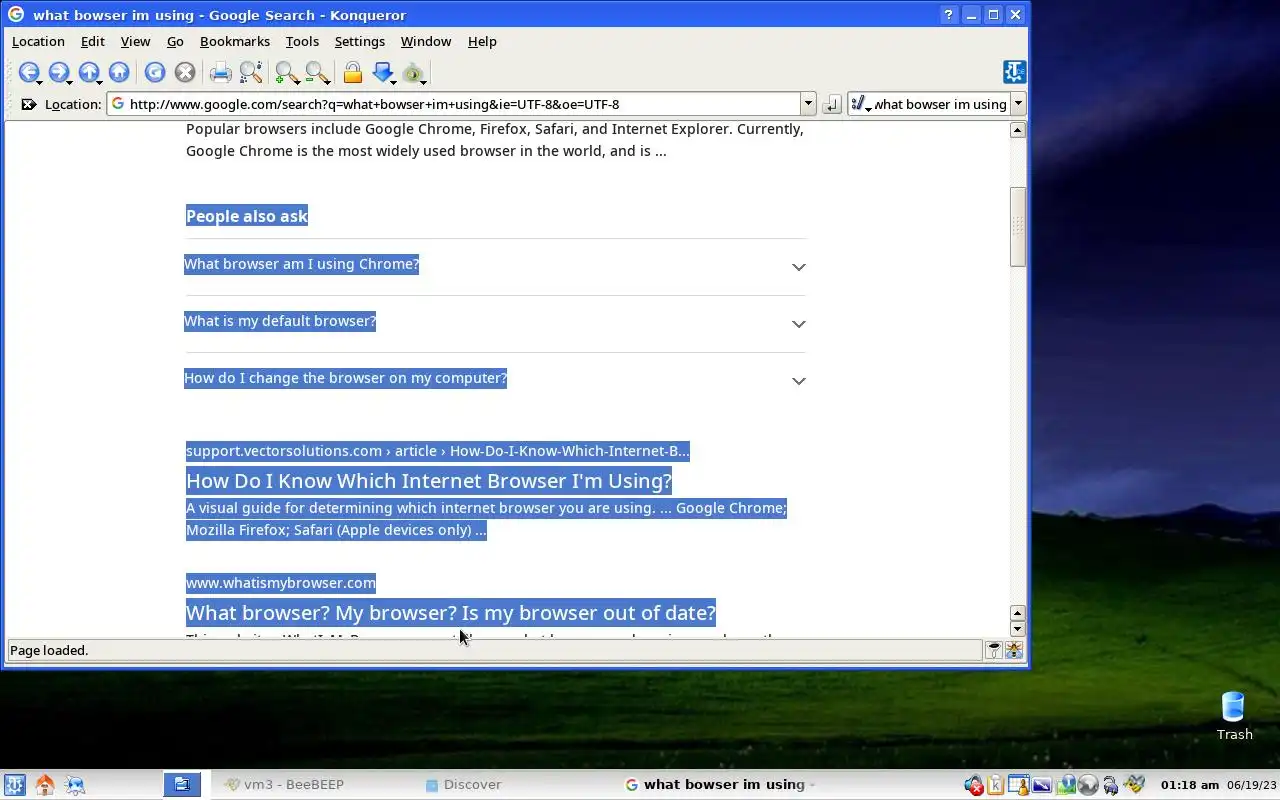Image resolution: width=1280 pixels, height=800 pixels.
Task: Go to the Home URL icon
Action: [x=119, y=72]
